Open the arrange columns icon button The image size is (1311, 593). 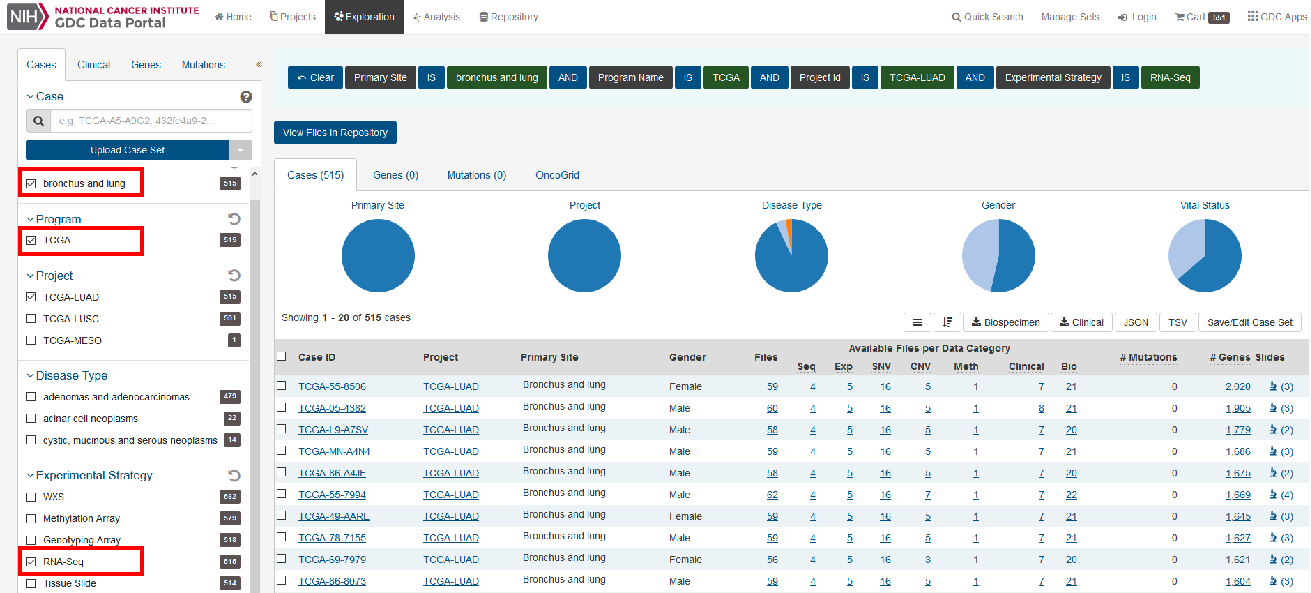[917, 322]
